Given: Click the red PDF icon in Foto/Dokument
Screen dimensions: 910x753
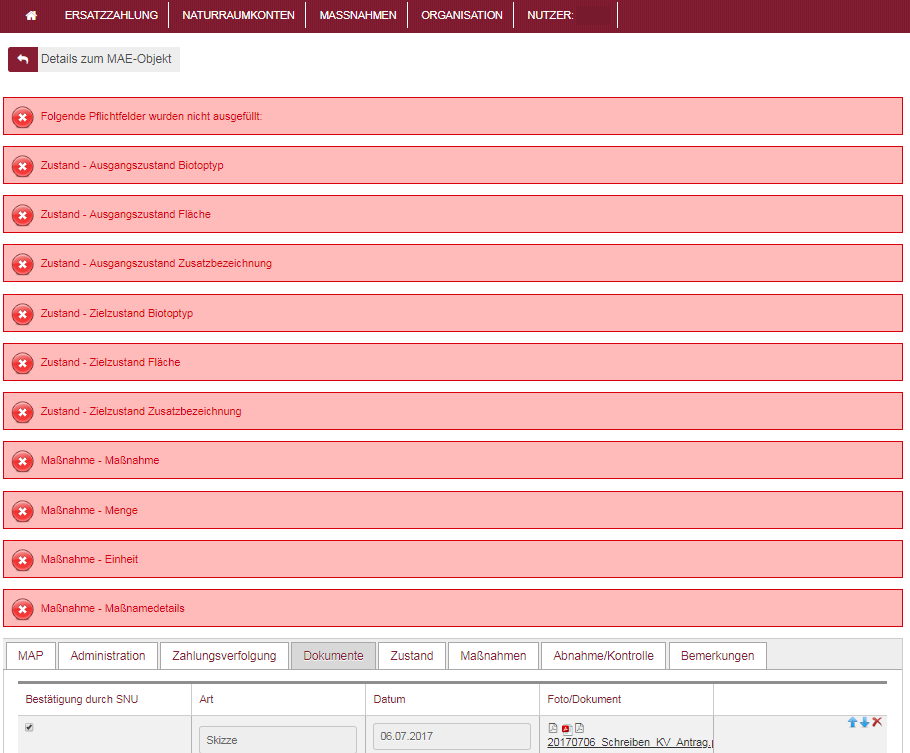Looking at the screenshot, I should (x=566, y=728).
